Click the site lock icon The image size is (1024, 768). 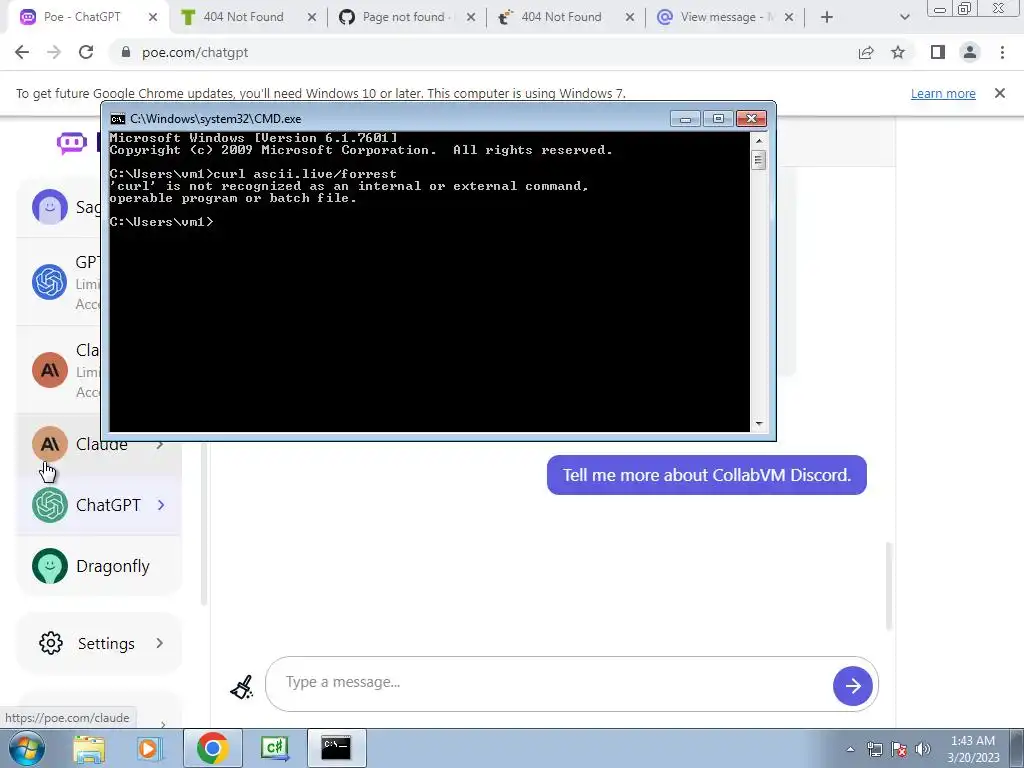click(x=126, y=52)
